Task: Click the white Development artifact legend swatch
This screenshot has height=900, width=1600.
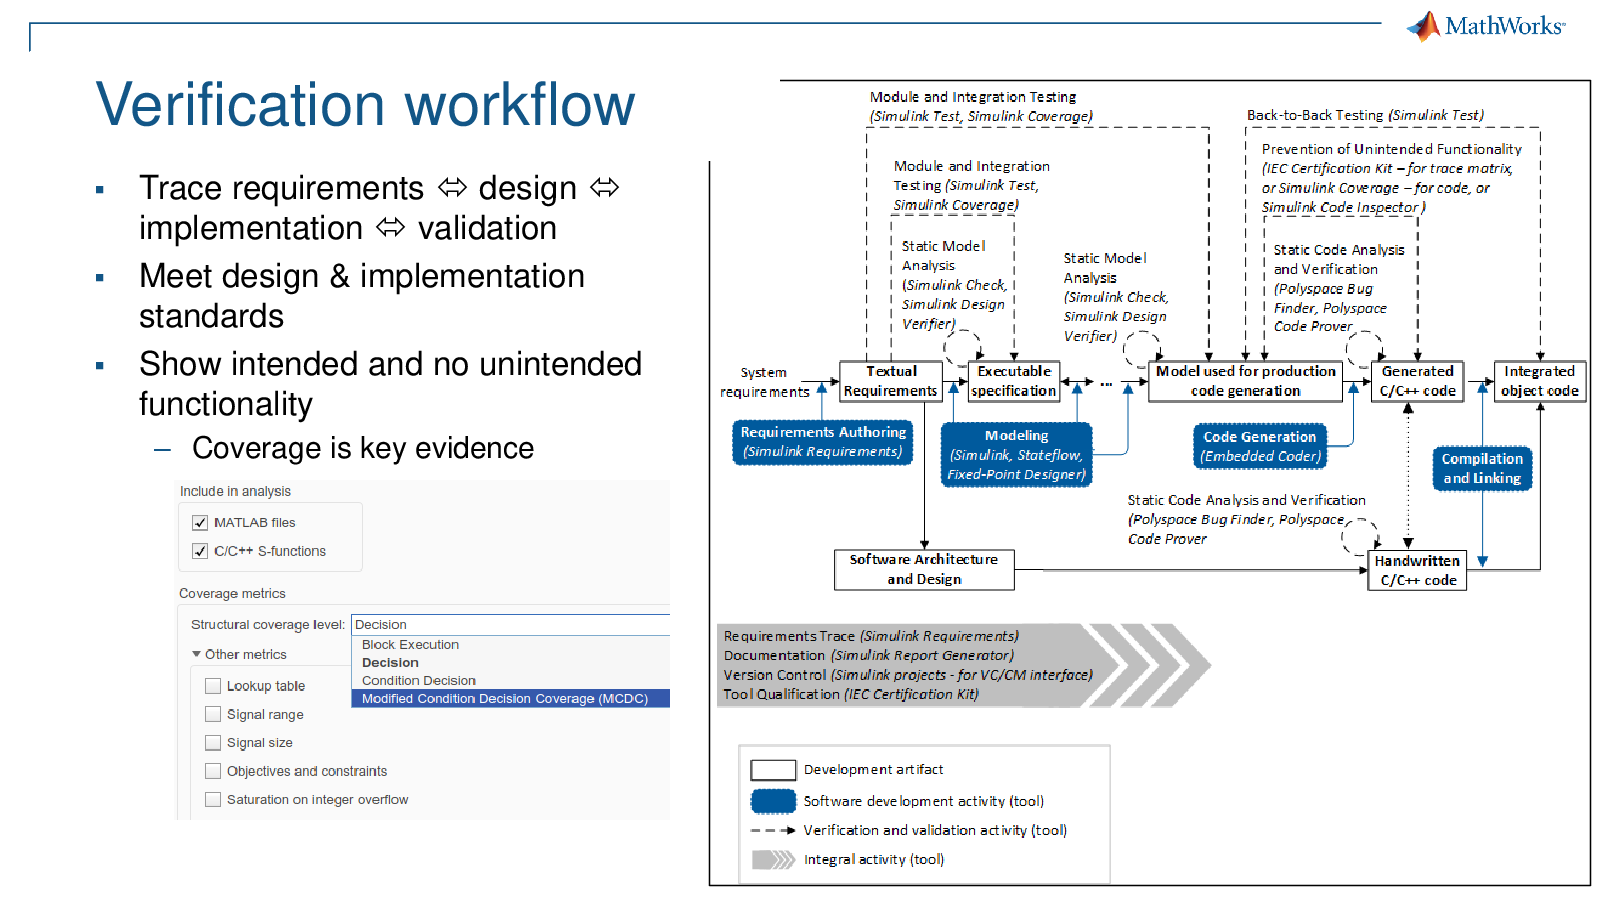Action: (x=773, y=770)
